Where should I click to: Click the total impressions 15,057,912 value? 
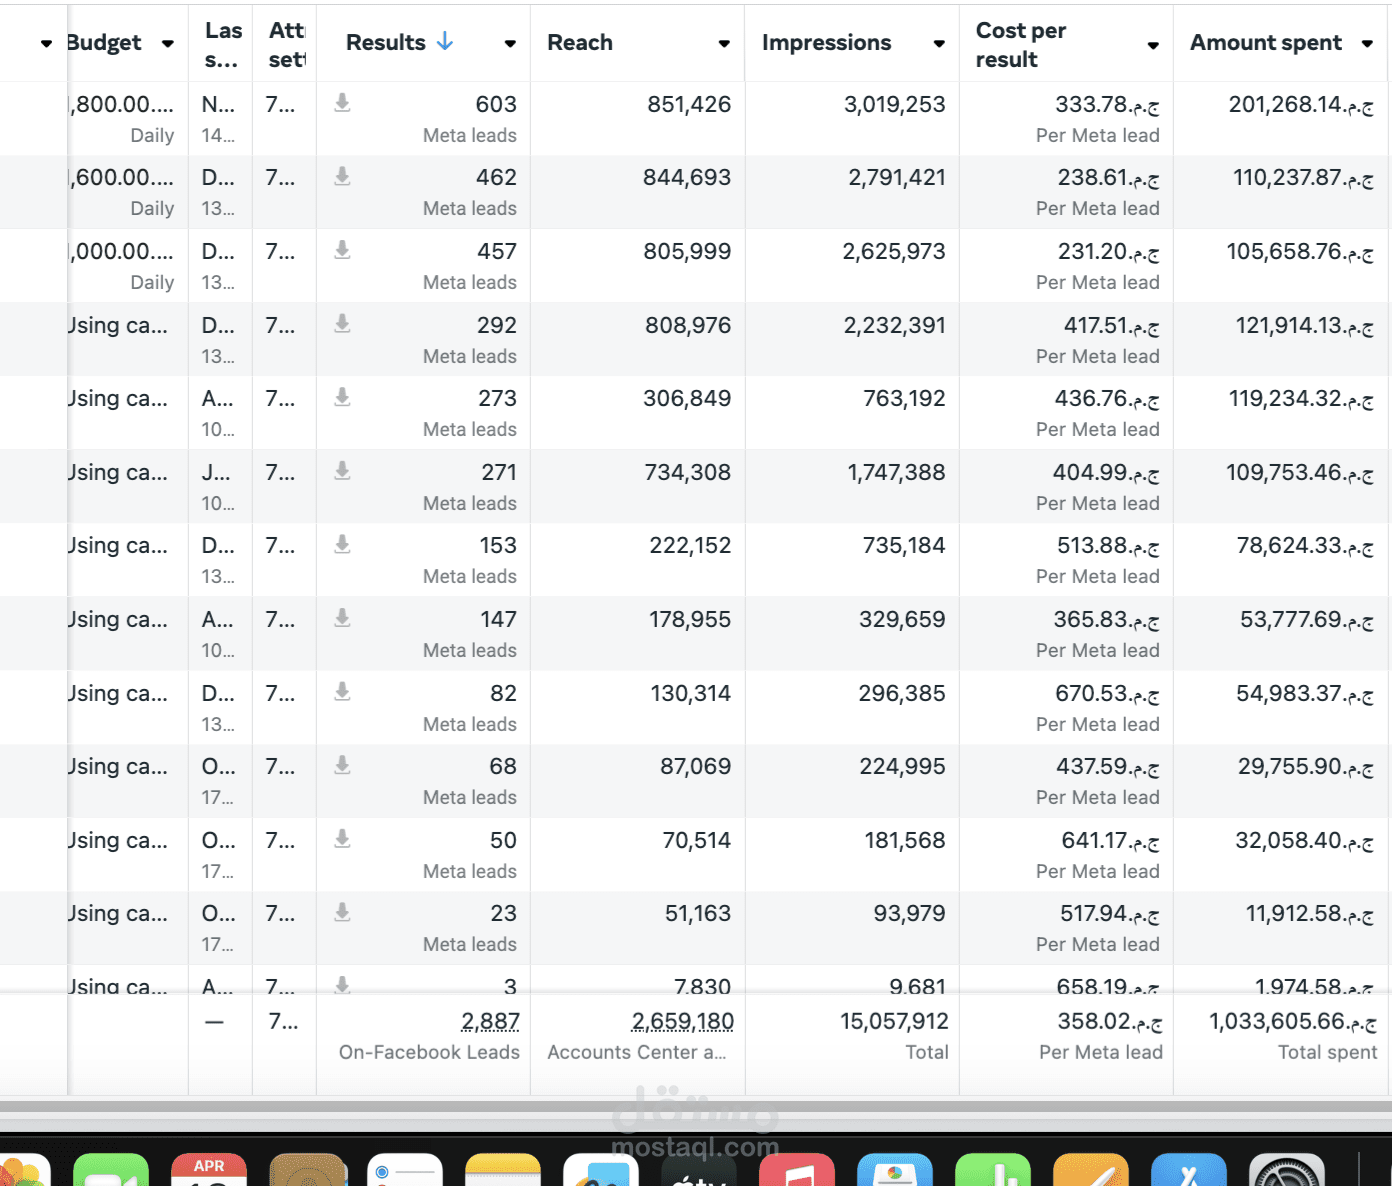point(894,1021)
